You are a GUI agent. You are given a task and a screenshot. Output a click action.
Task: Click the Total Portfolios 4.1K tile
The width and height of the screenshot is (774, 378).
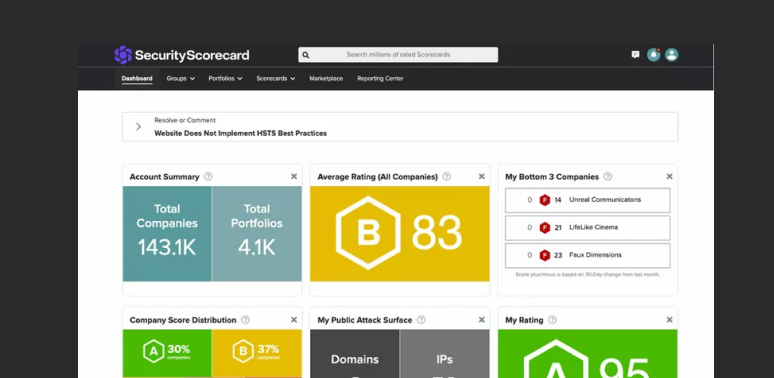pyautogui.click(x=257, y=233)
